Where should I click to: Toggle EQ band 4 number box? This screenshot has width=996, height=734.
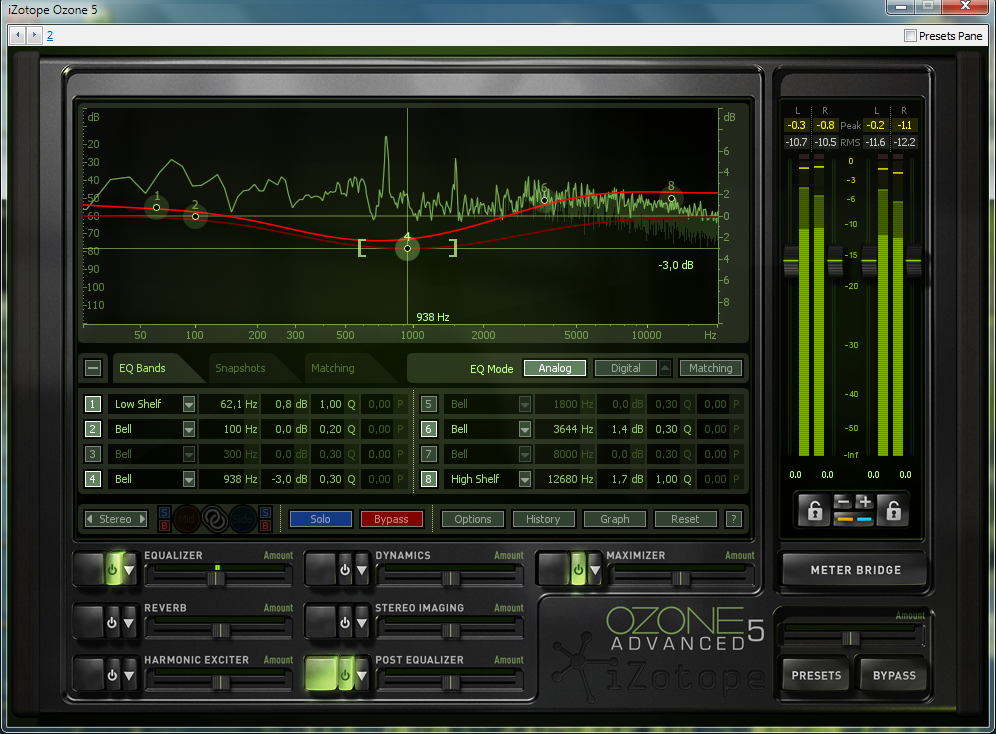[93, 479]
